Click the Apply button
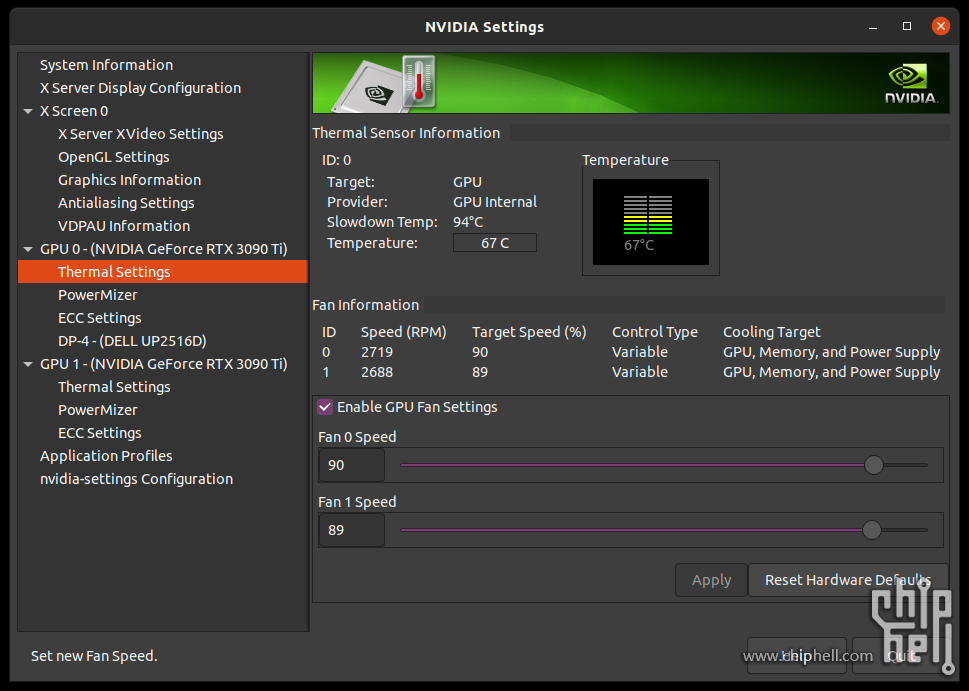 coord(711,580)
